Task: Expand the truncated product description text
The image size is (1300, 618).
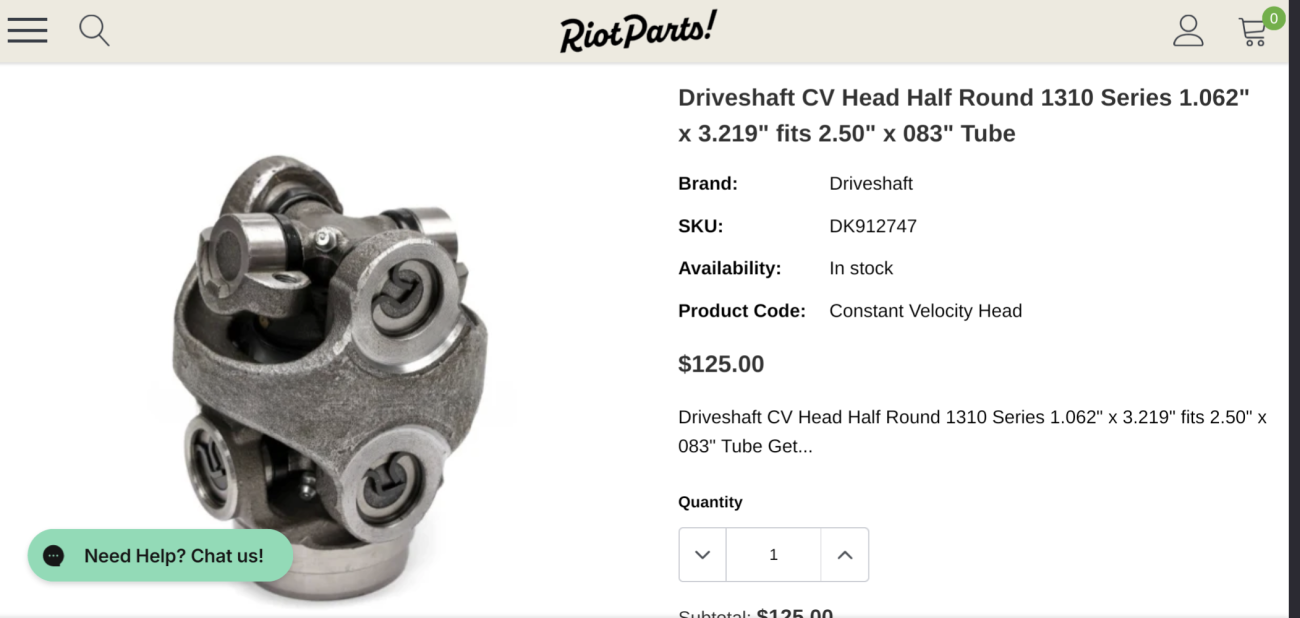Action: click(972, 432)
